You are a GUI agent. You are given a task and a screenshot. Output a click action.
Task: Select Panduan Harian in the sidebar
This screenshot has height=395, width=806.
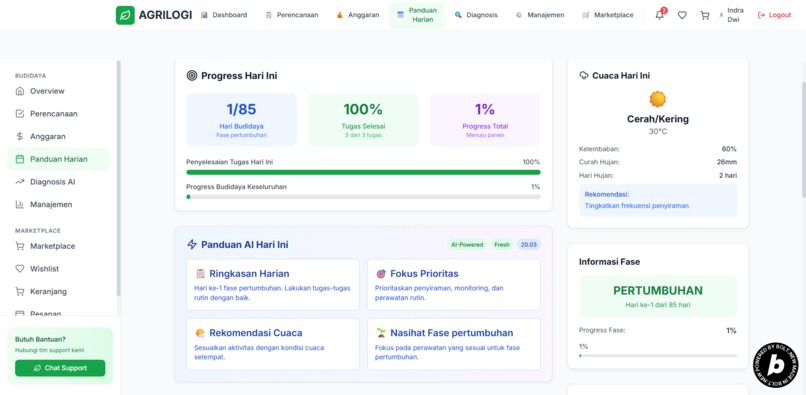point(58,159)
